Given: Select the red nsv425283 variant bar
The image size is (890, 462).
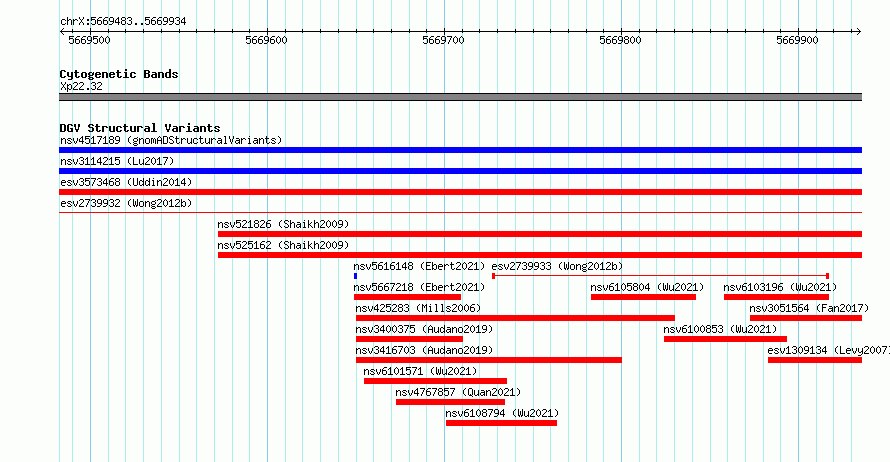Looking at the screenshot, I should tap(515, 318).
